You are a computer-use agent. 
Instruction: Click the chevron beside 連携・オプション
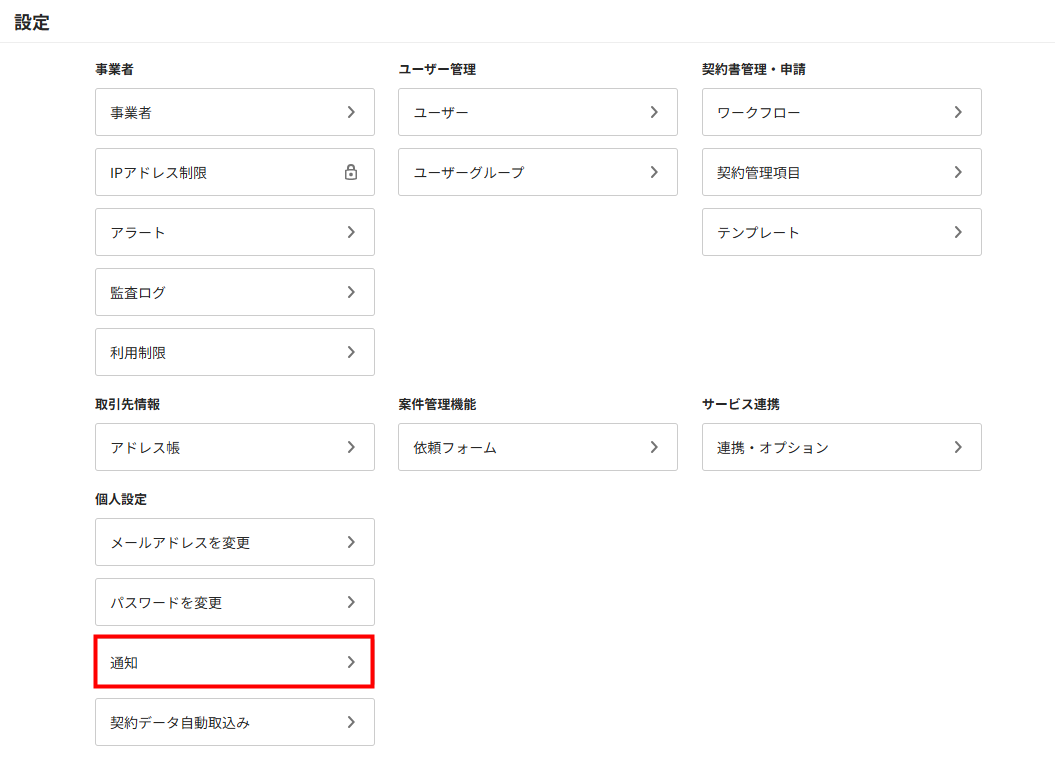tap(958, 447)
